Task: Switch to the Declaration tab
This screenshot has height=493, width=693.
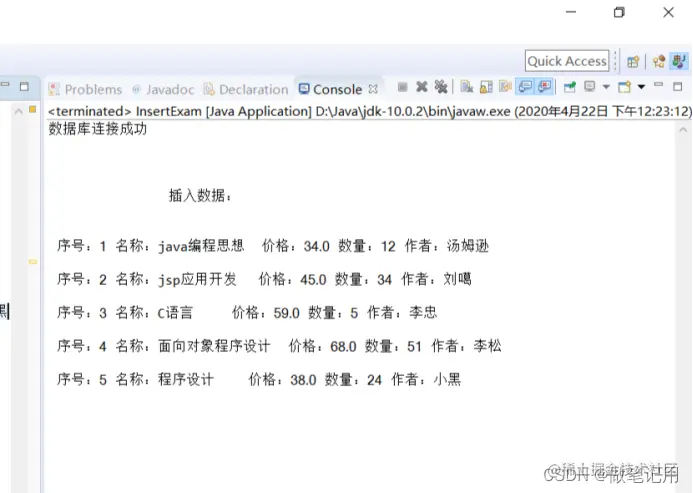Action: (x=246, y=89)
